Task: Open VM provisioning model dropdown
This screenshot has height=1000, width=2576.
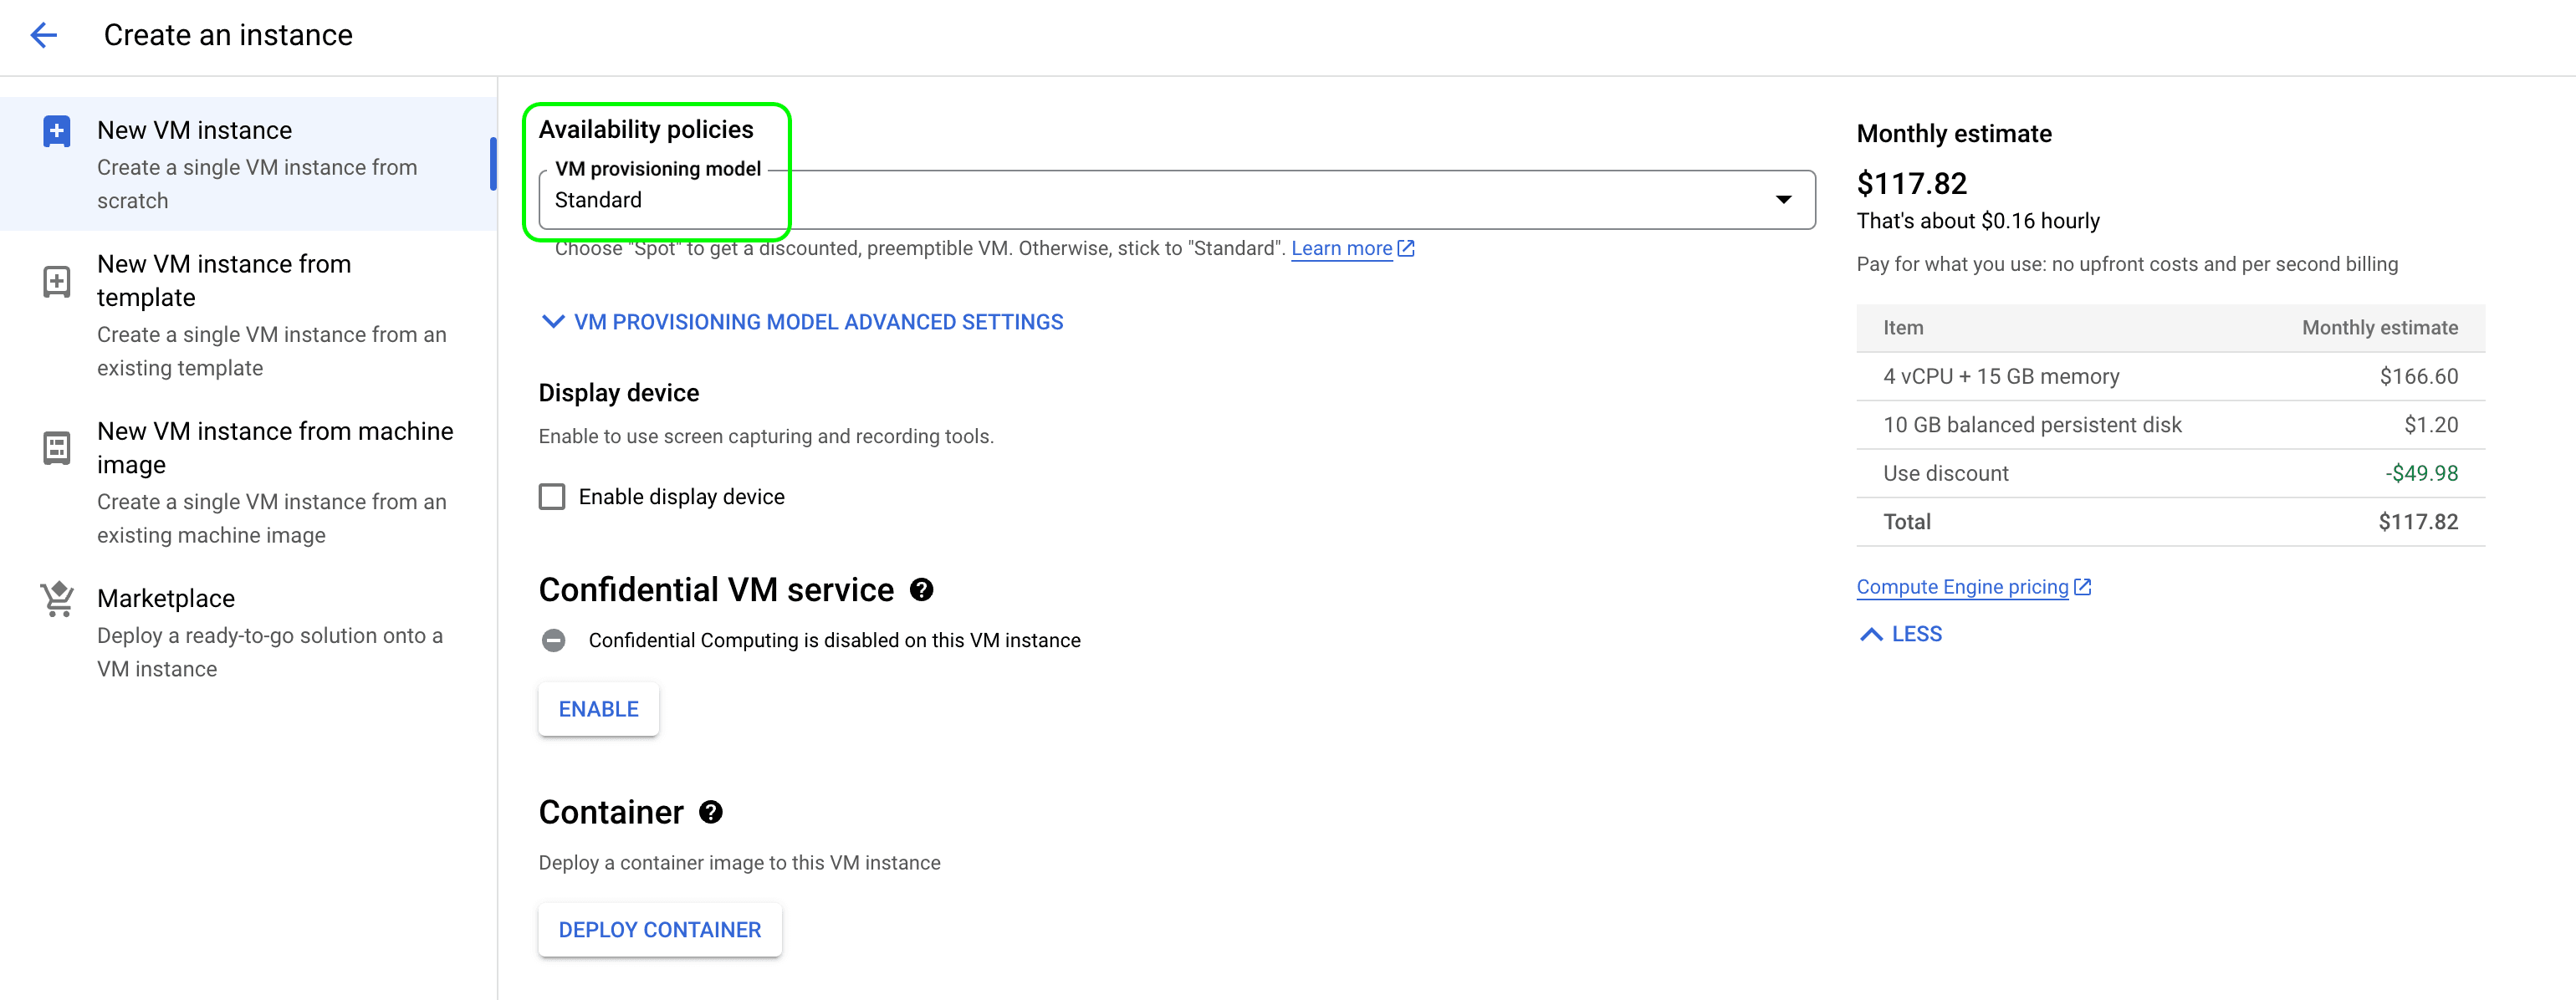Action: [1176, 200]
